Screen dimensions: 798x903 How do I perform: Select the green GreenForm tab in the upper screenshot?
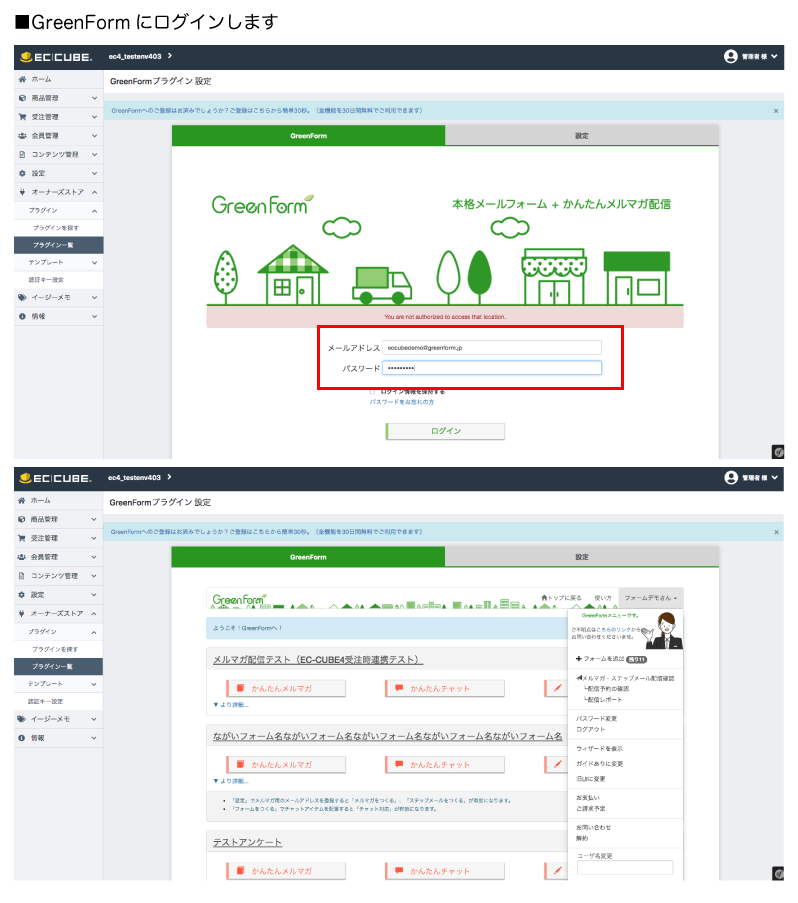coord(309,136)
